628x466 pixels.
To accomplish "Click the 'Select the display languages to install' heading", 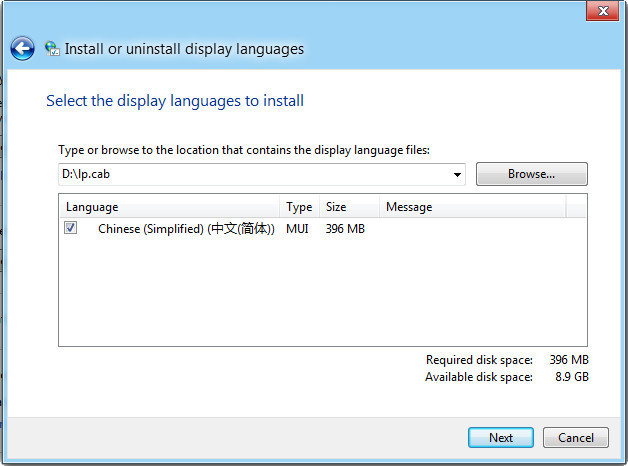I will pyautogui.click(x=175, y=100).
